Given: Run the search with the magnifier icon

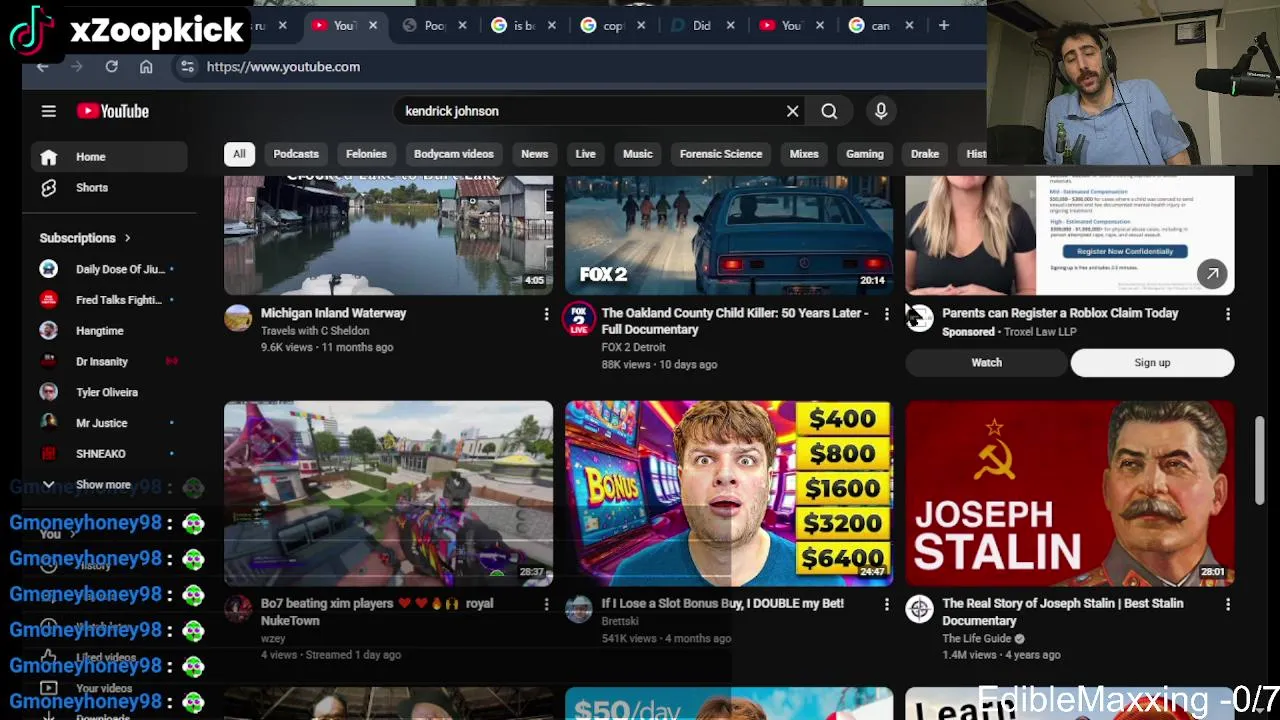Looking at the screenshot, I should click(829, 111).
